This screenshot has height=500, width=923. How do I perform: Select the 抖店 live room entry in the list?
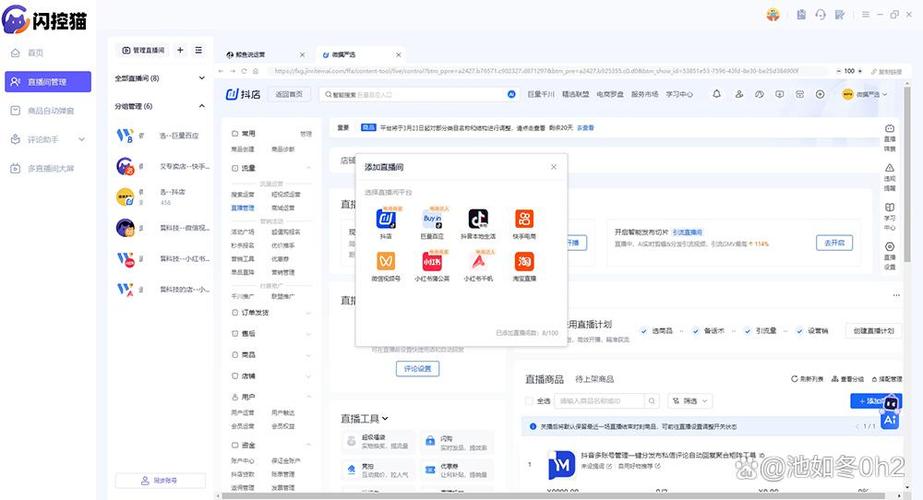point(162,197)
